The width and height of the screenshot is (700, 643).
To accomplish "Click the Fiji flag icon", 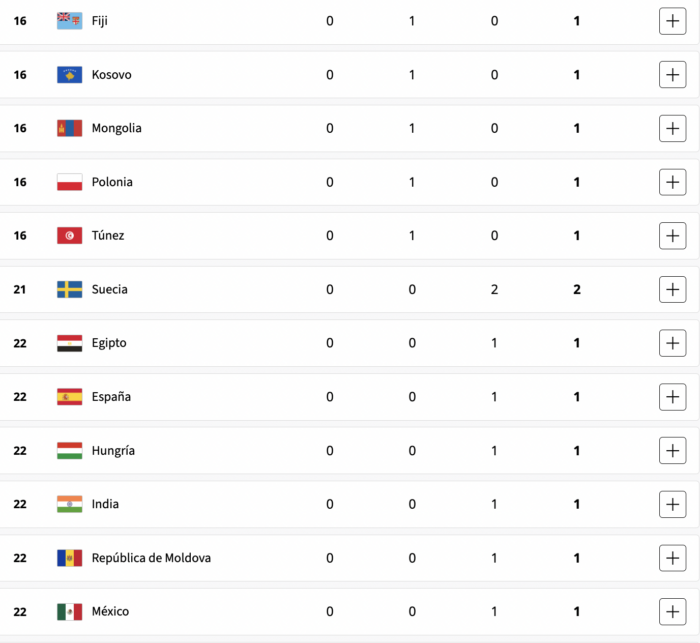I will point(70,21).
